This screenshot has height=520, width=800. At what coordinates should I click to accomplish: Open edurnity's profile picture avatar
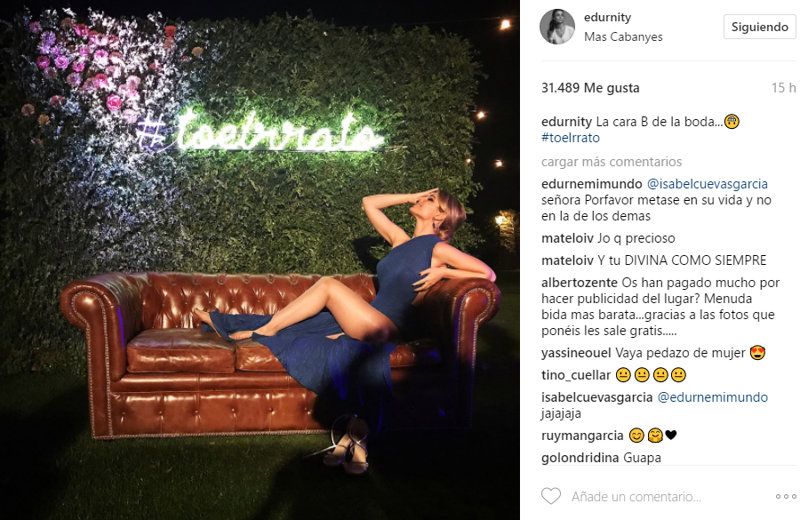(x=557, y=27)
